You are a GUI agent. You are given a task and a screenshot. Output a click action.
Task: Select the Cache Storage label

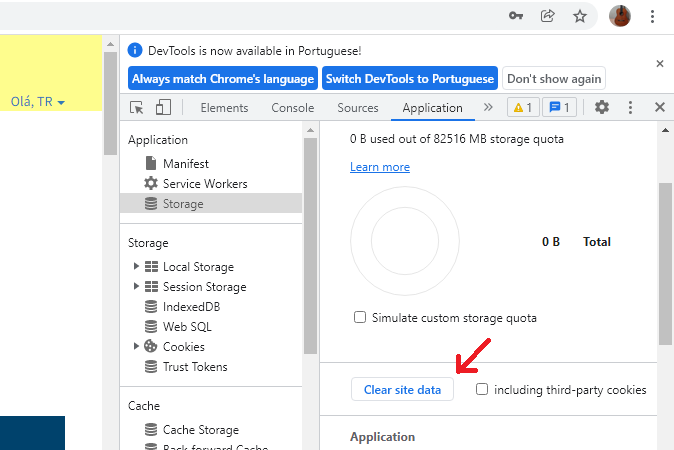201,430
